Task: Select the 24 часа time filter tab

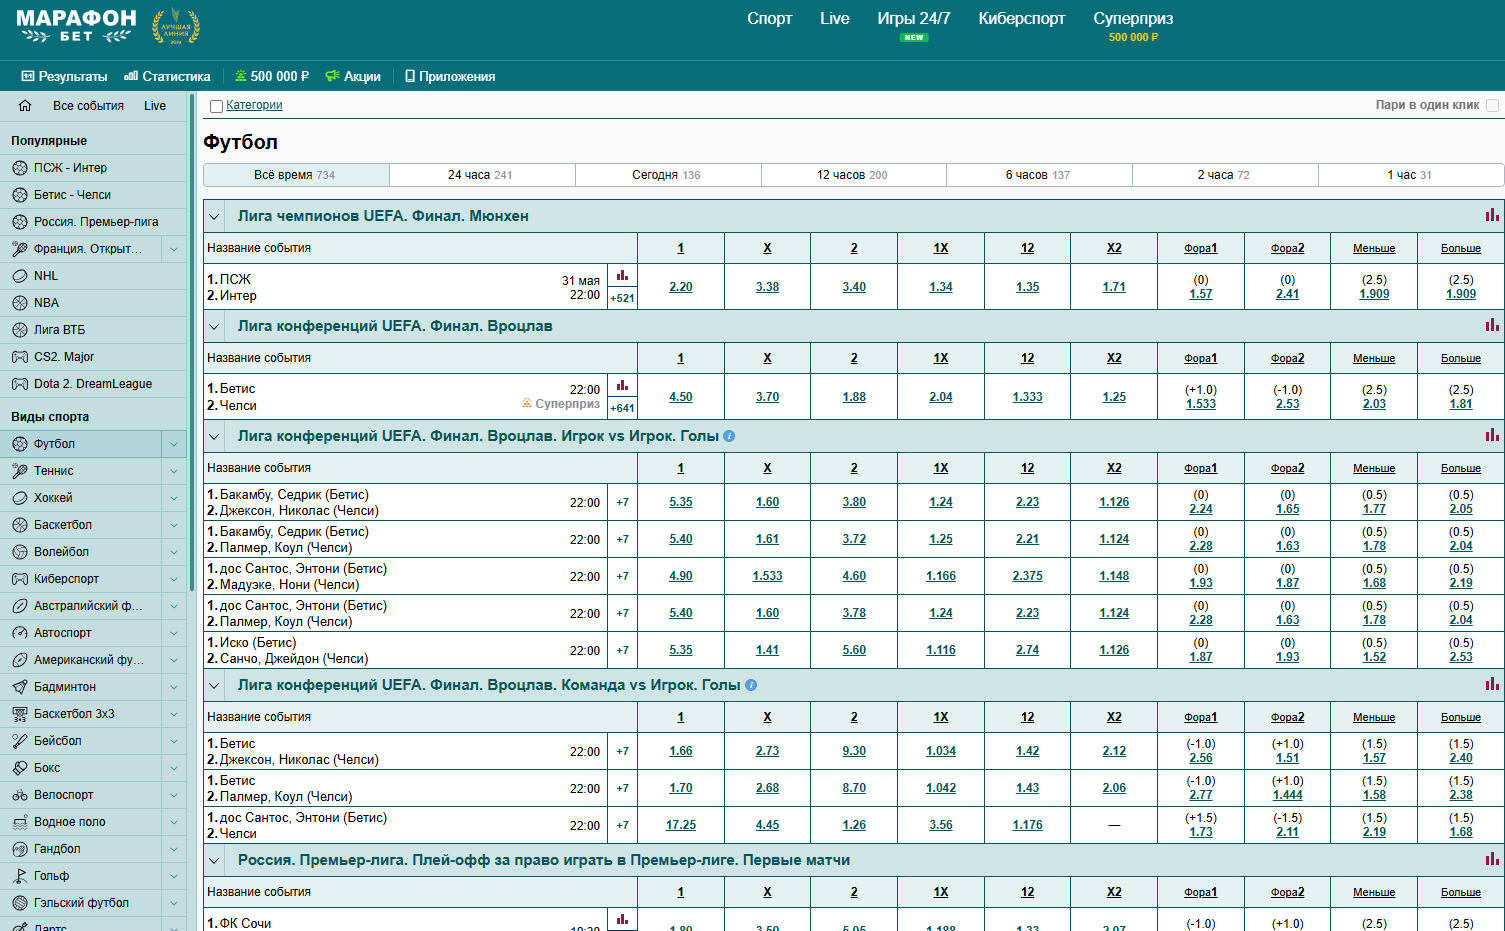Action: (481, 175)
